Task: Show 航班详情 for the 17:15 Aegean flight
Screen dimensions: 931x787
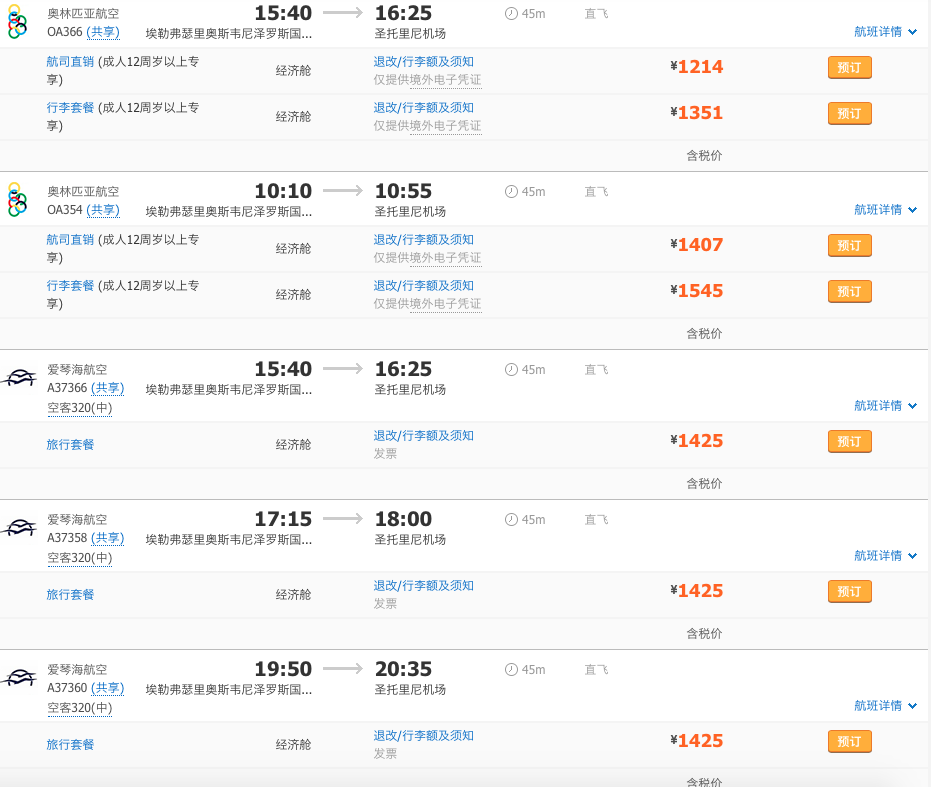Action: [x=884, y=556]
